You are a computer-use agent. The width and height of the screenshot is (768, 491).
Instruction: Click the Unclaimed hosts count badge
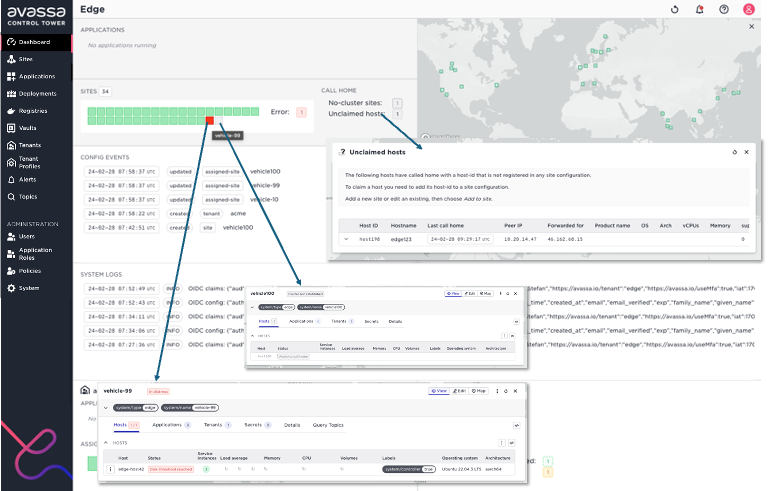coord(397,114)
